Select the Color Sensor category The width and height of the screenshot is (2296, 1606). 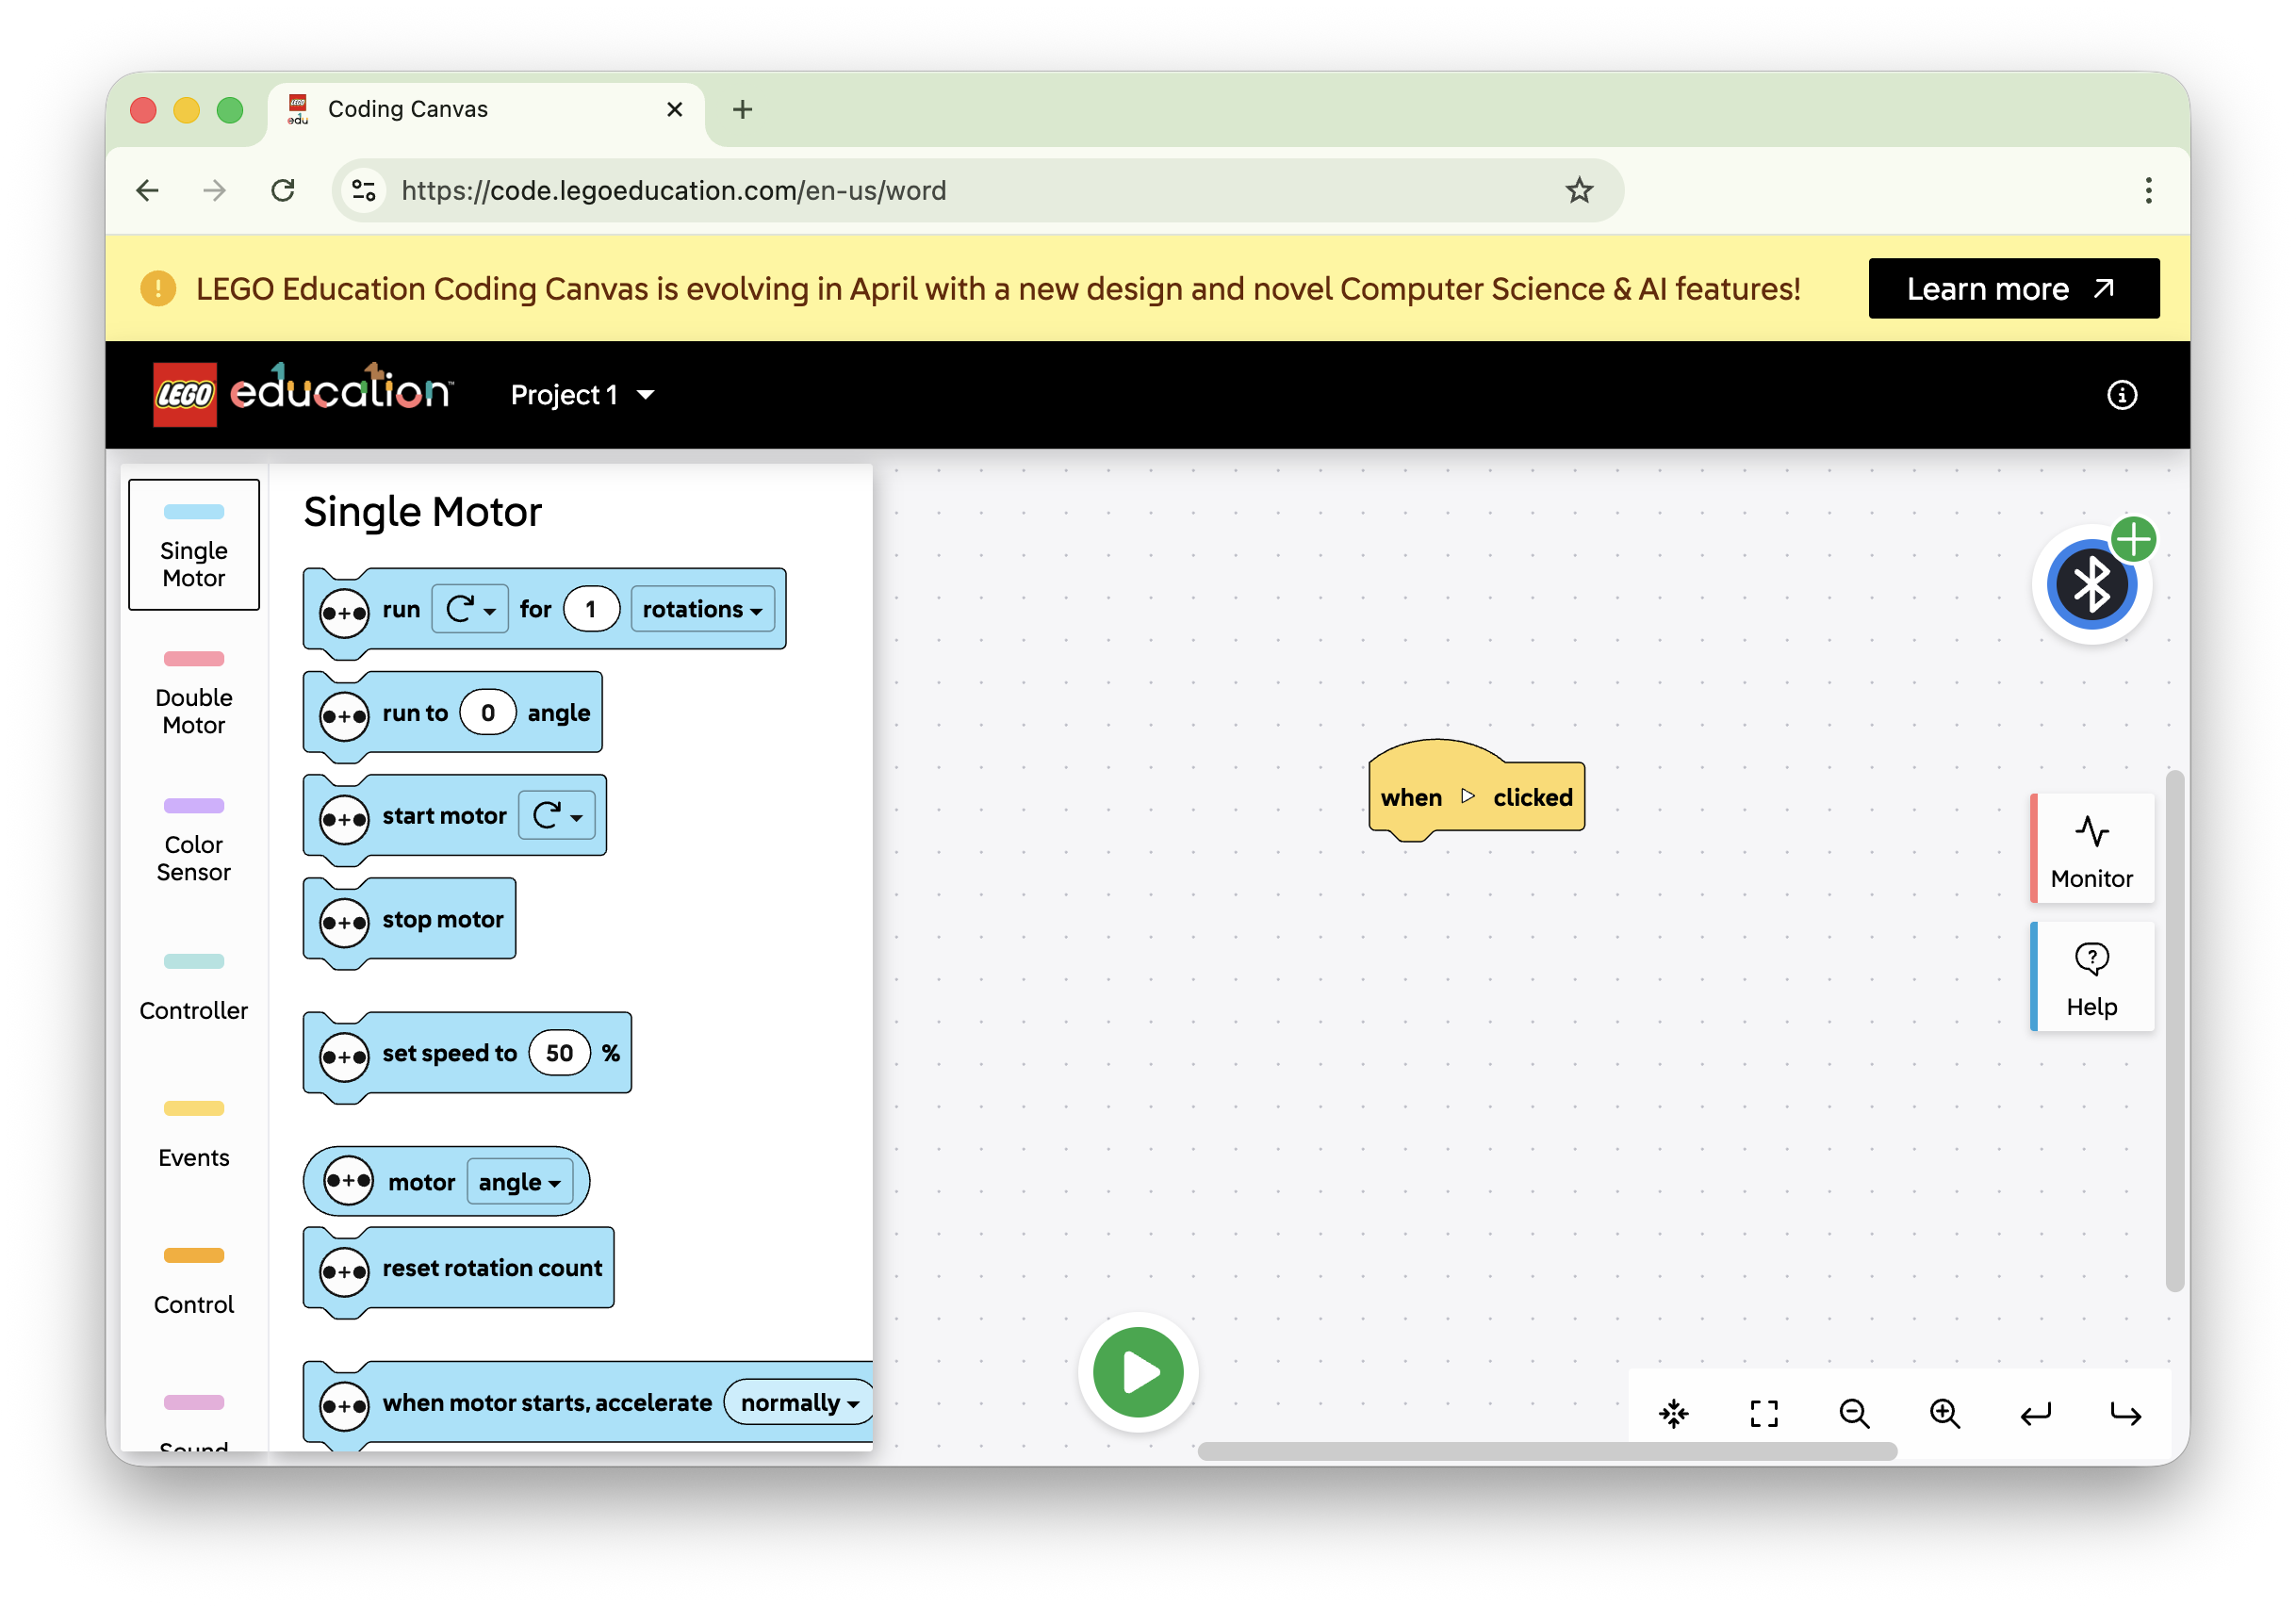193,842
